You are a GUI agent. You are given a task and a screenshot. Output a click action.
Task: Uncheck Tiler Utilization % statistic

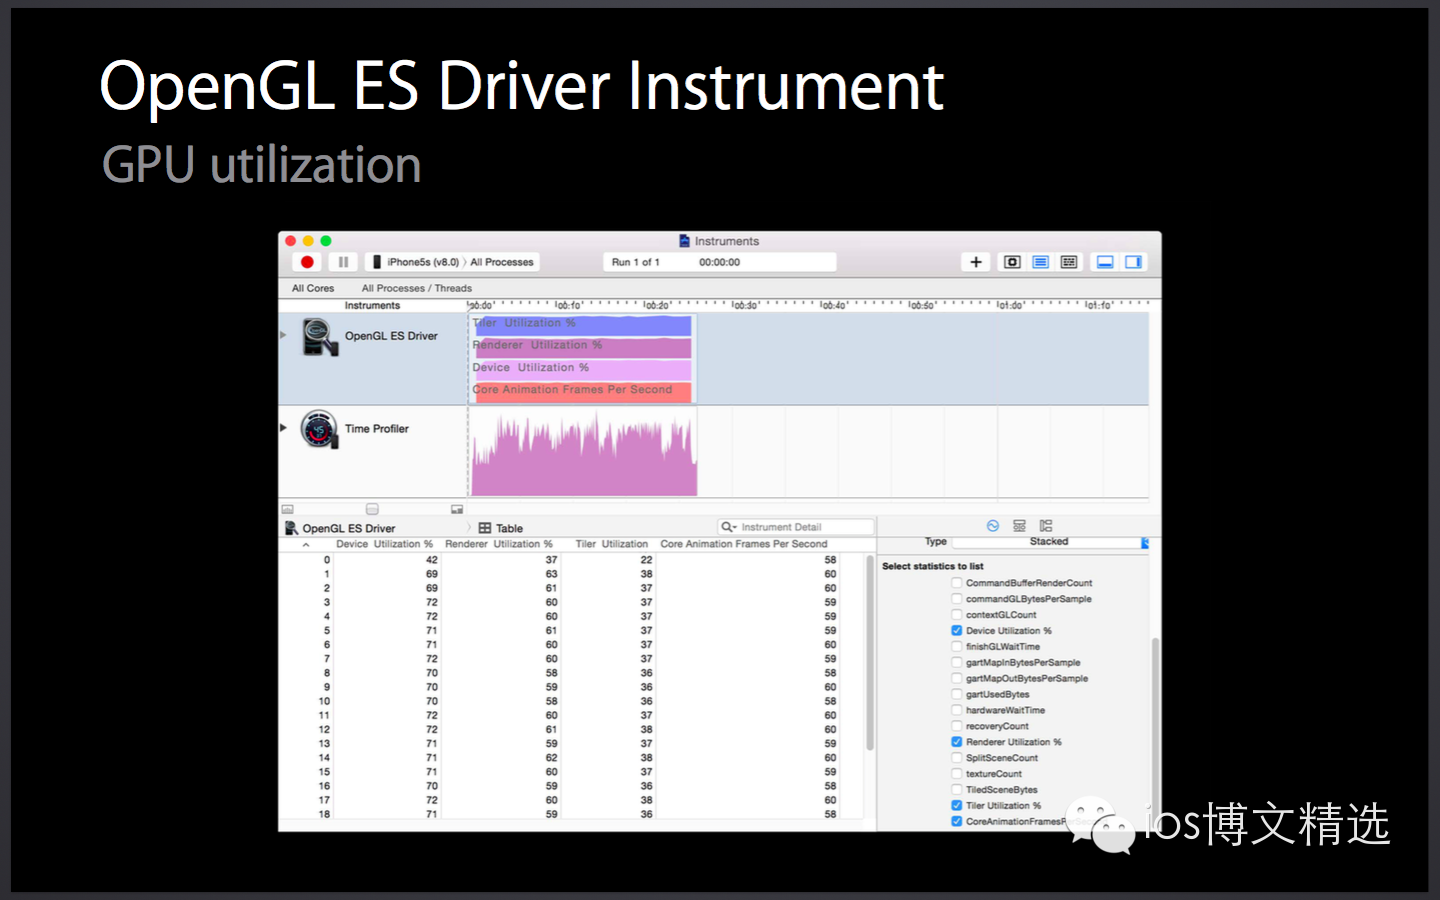click(x=957, y=806)
